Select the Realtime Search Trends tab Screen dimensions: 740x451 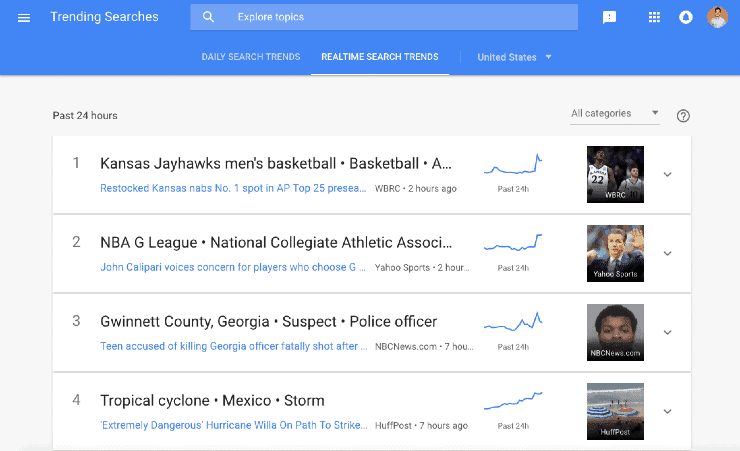(379, 57)
